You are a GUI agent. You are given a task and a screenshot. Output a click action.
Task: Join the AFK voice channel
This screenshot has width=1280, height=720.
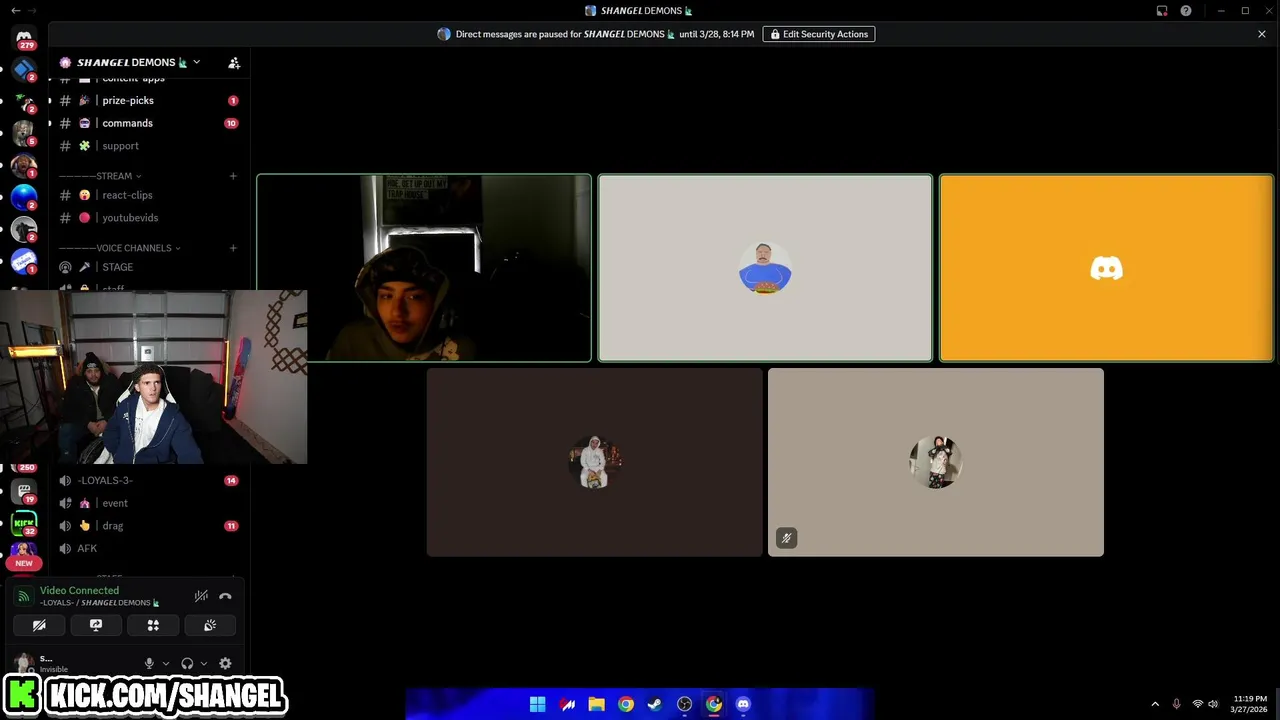click(148, 548)
